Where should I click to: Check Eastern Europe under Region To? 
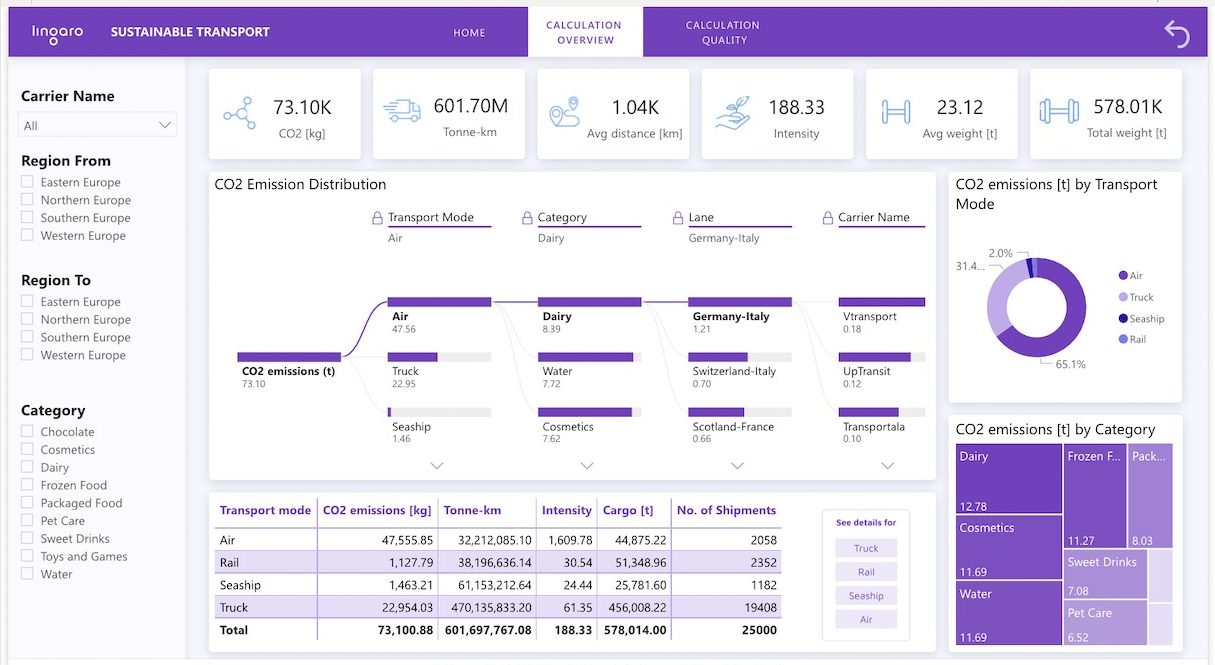28,301
